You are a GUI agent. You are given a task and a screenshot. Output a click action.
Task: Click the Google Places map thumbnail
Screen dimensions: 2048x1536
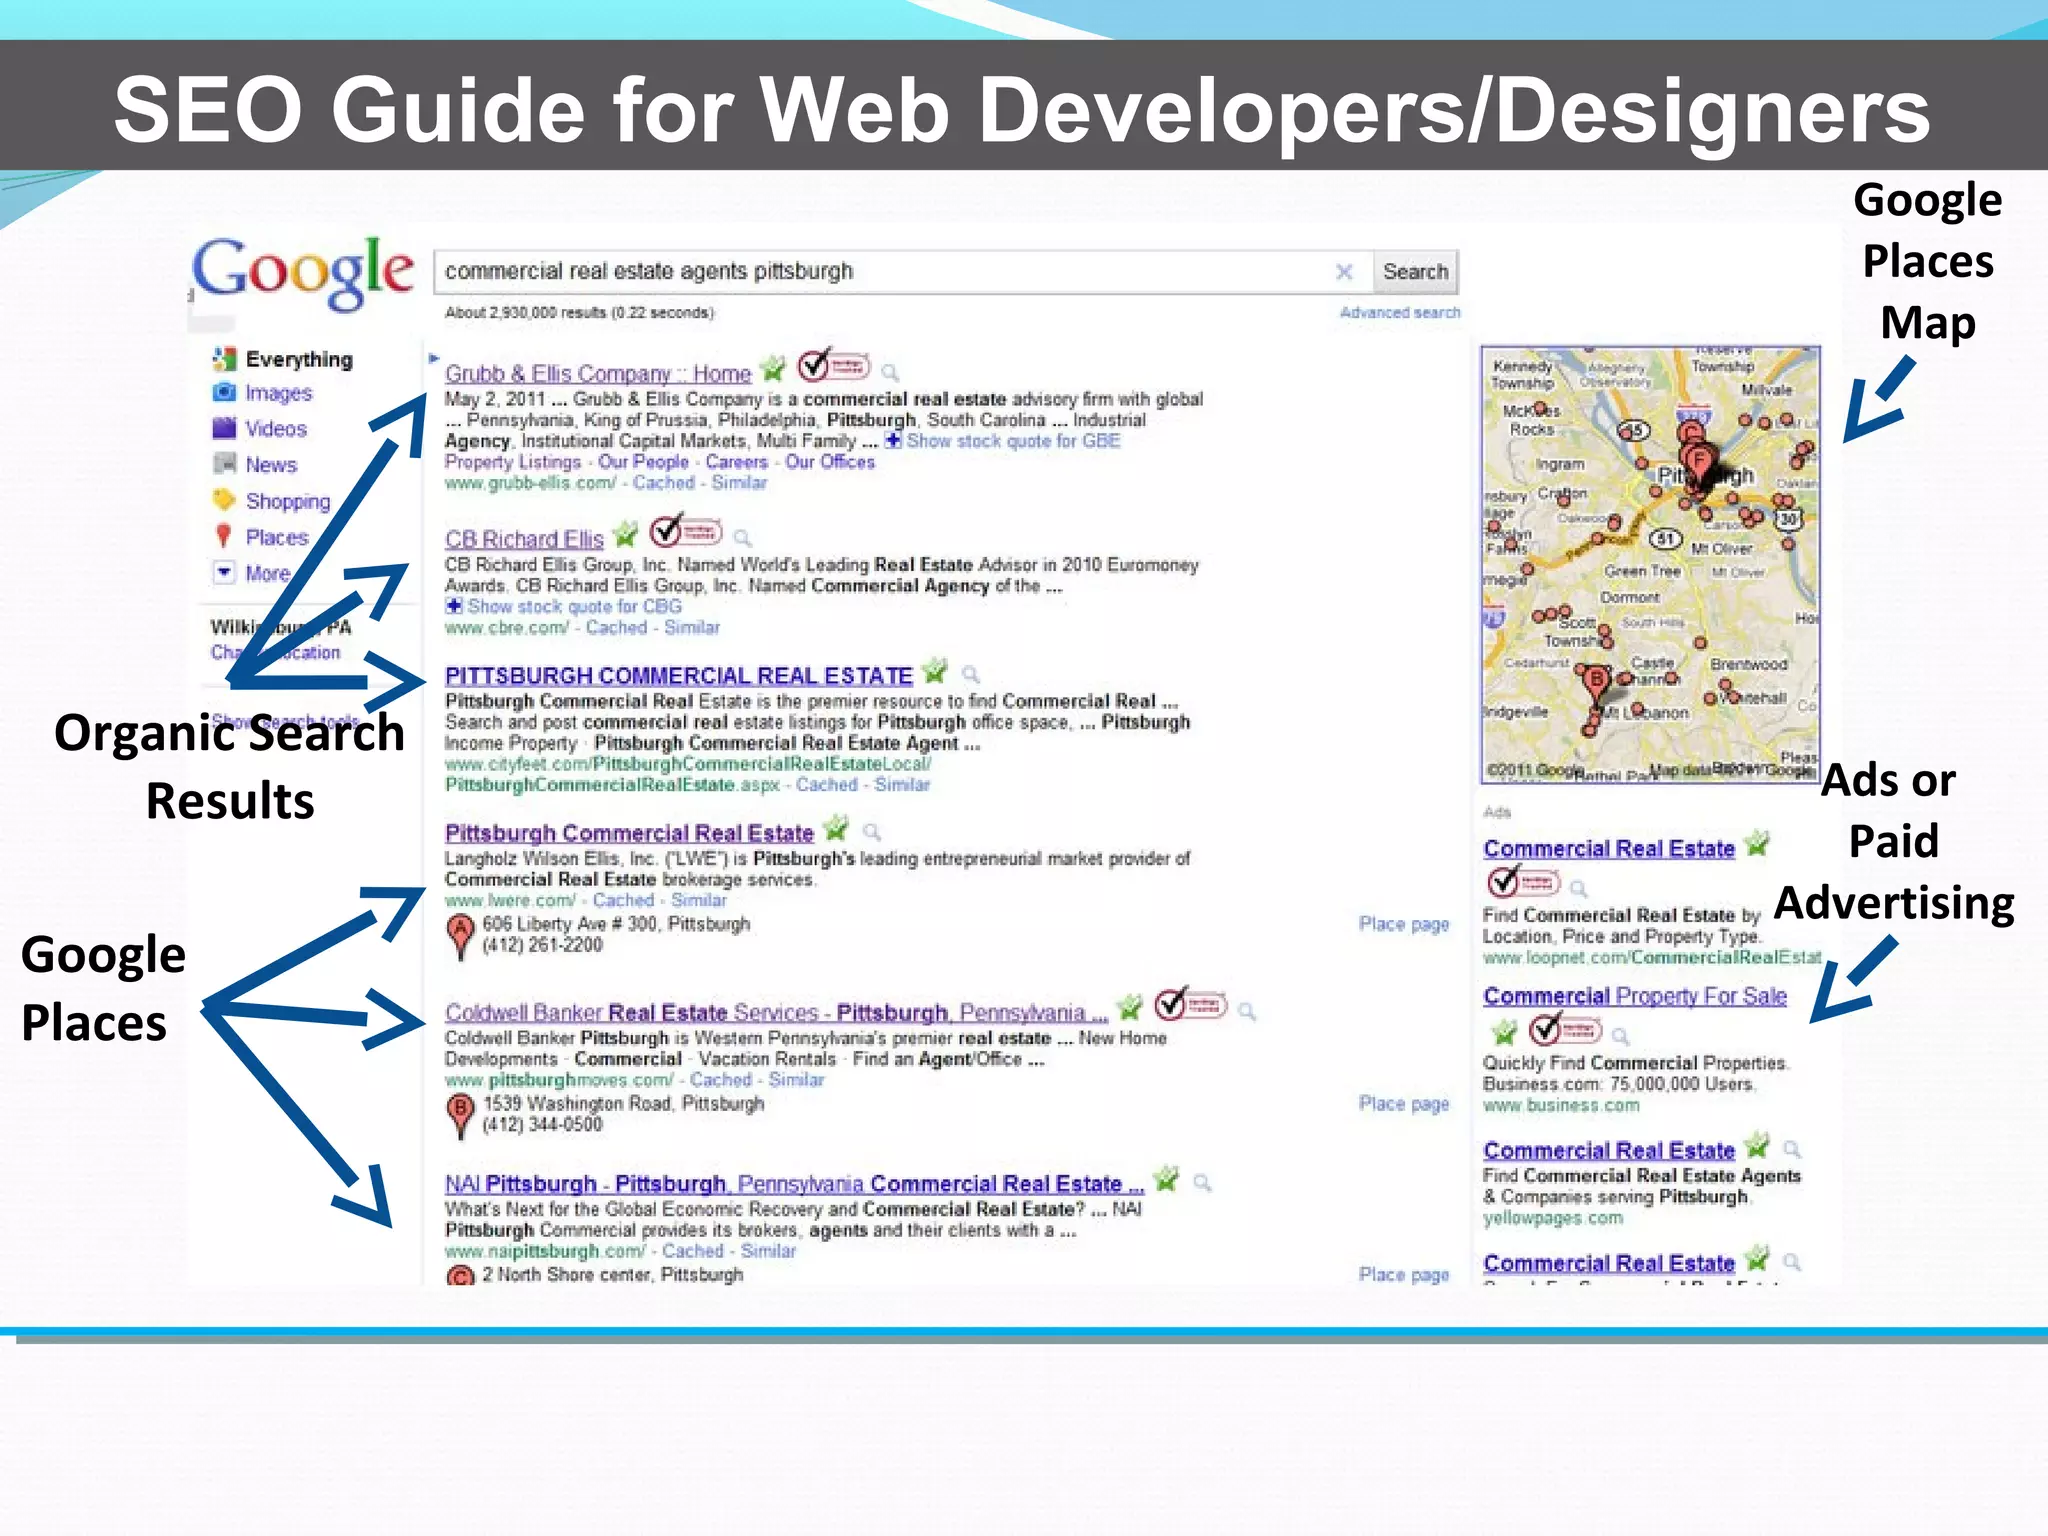[1650, 565]
